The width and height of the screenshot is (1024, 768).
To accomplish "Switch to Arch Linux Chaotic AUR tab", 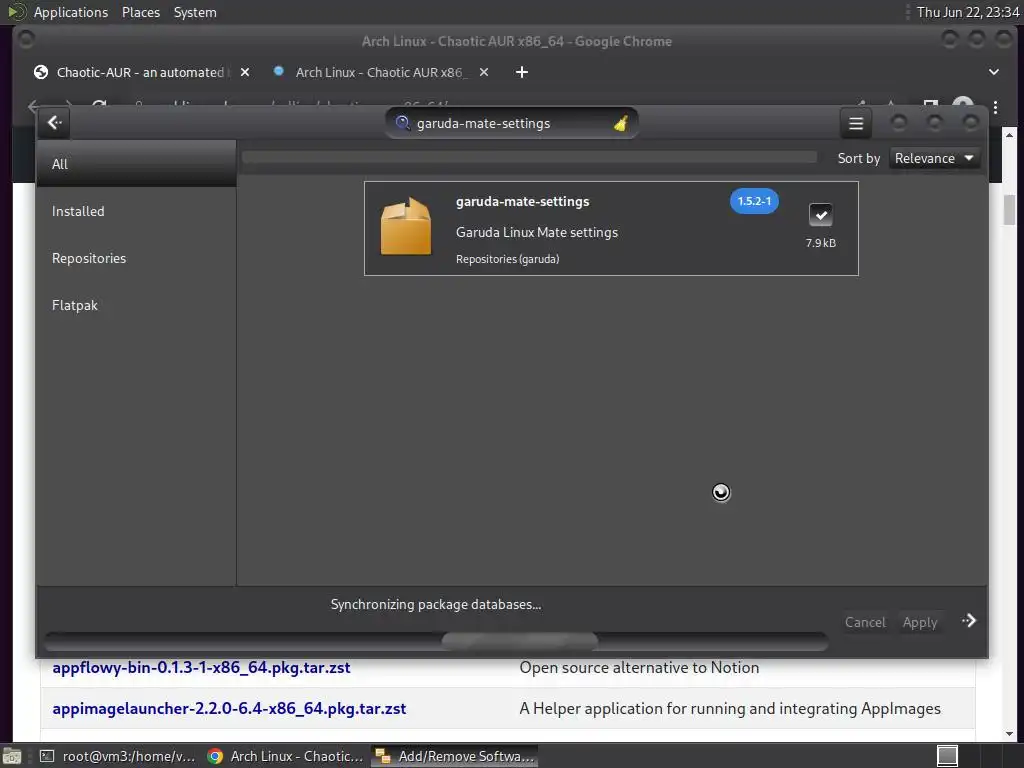I will (379, 72).
